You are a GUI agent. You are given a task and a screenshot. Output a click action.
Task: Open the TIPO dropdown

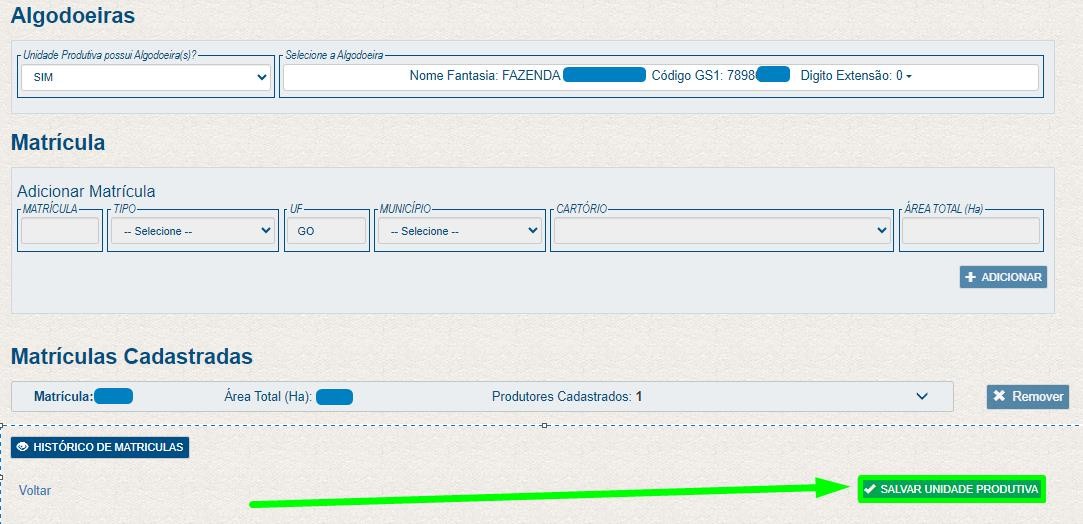point(193,231)
